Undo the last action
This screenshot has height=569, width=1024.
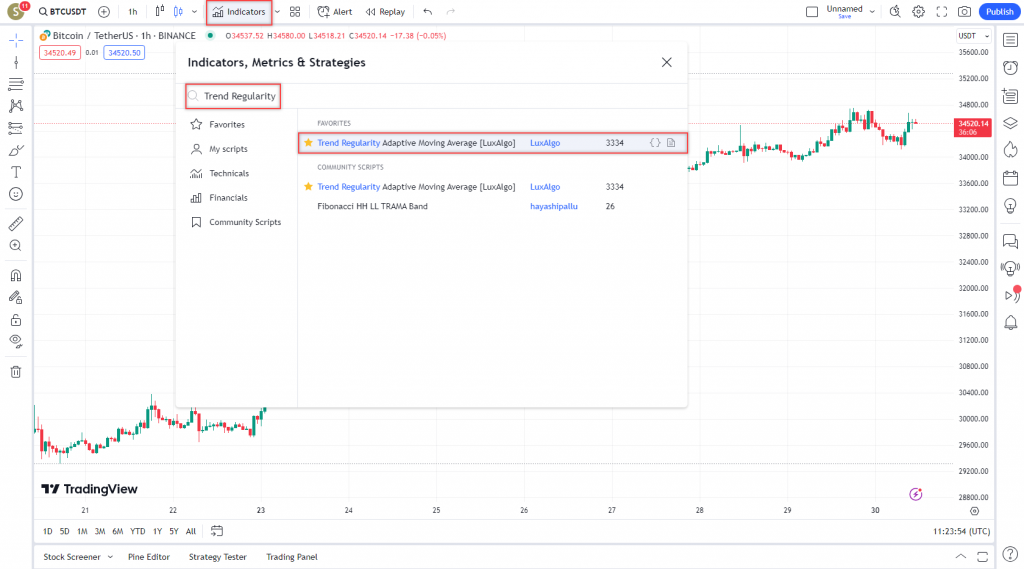428,12
